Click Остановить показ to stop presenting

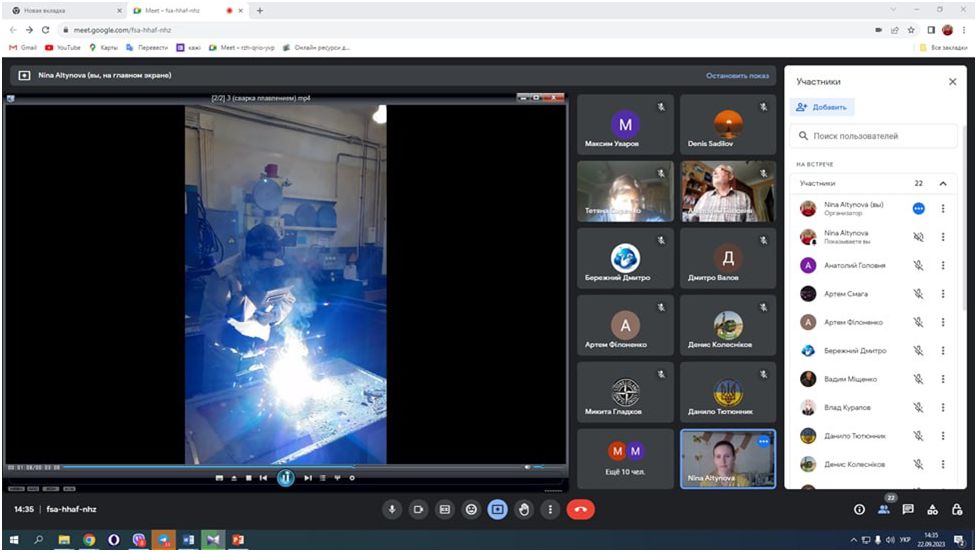[x=737, y=75]
